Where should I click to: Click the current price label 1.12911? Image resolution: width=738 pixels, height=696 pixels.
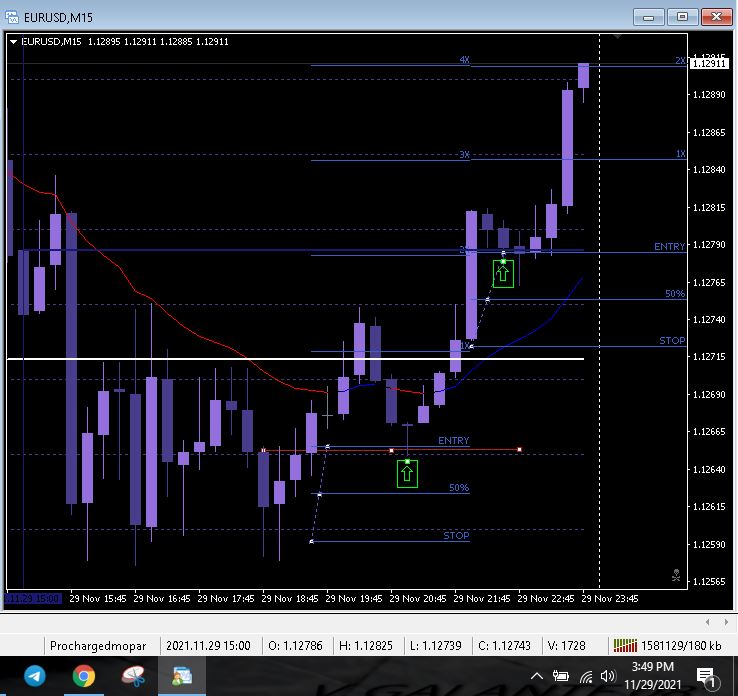coord(709,64)
